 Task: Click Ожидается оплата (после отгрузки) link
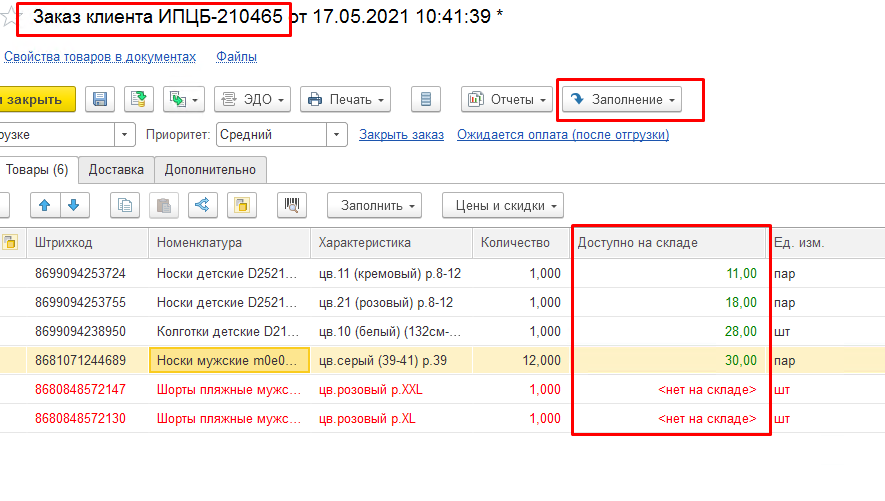(563, 135)
